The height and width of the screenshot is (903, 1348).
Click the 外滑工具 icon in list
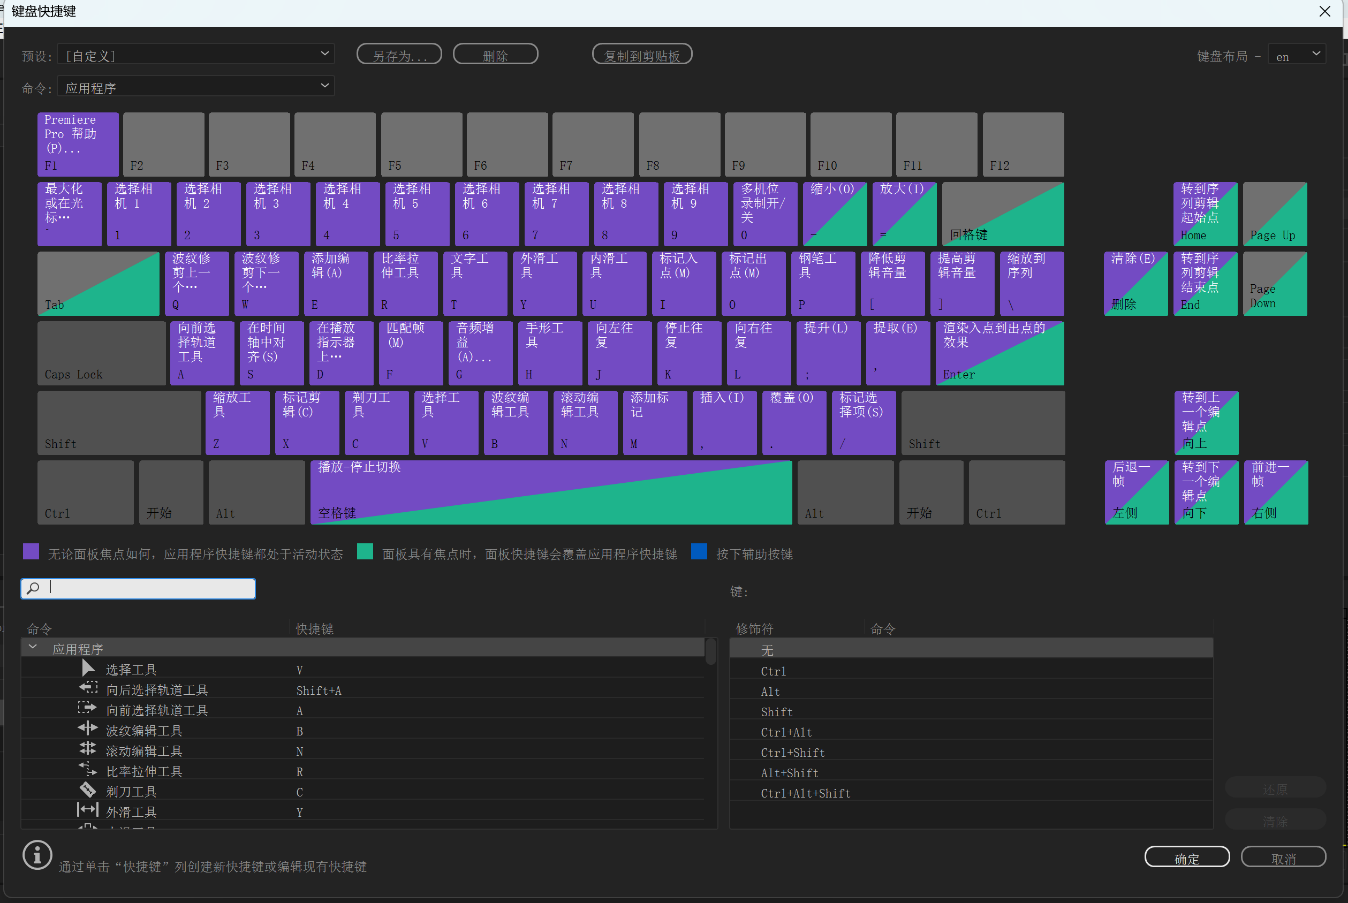pos(88,811)
